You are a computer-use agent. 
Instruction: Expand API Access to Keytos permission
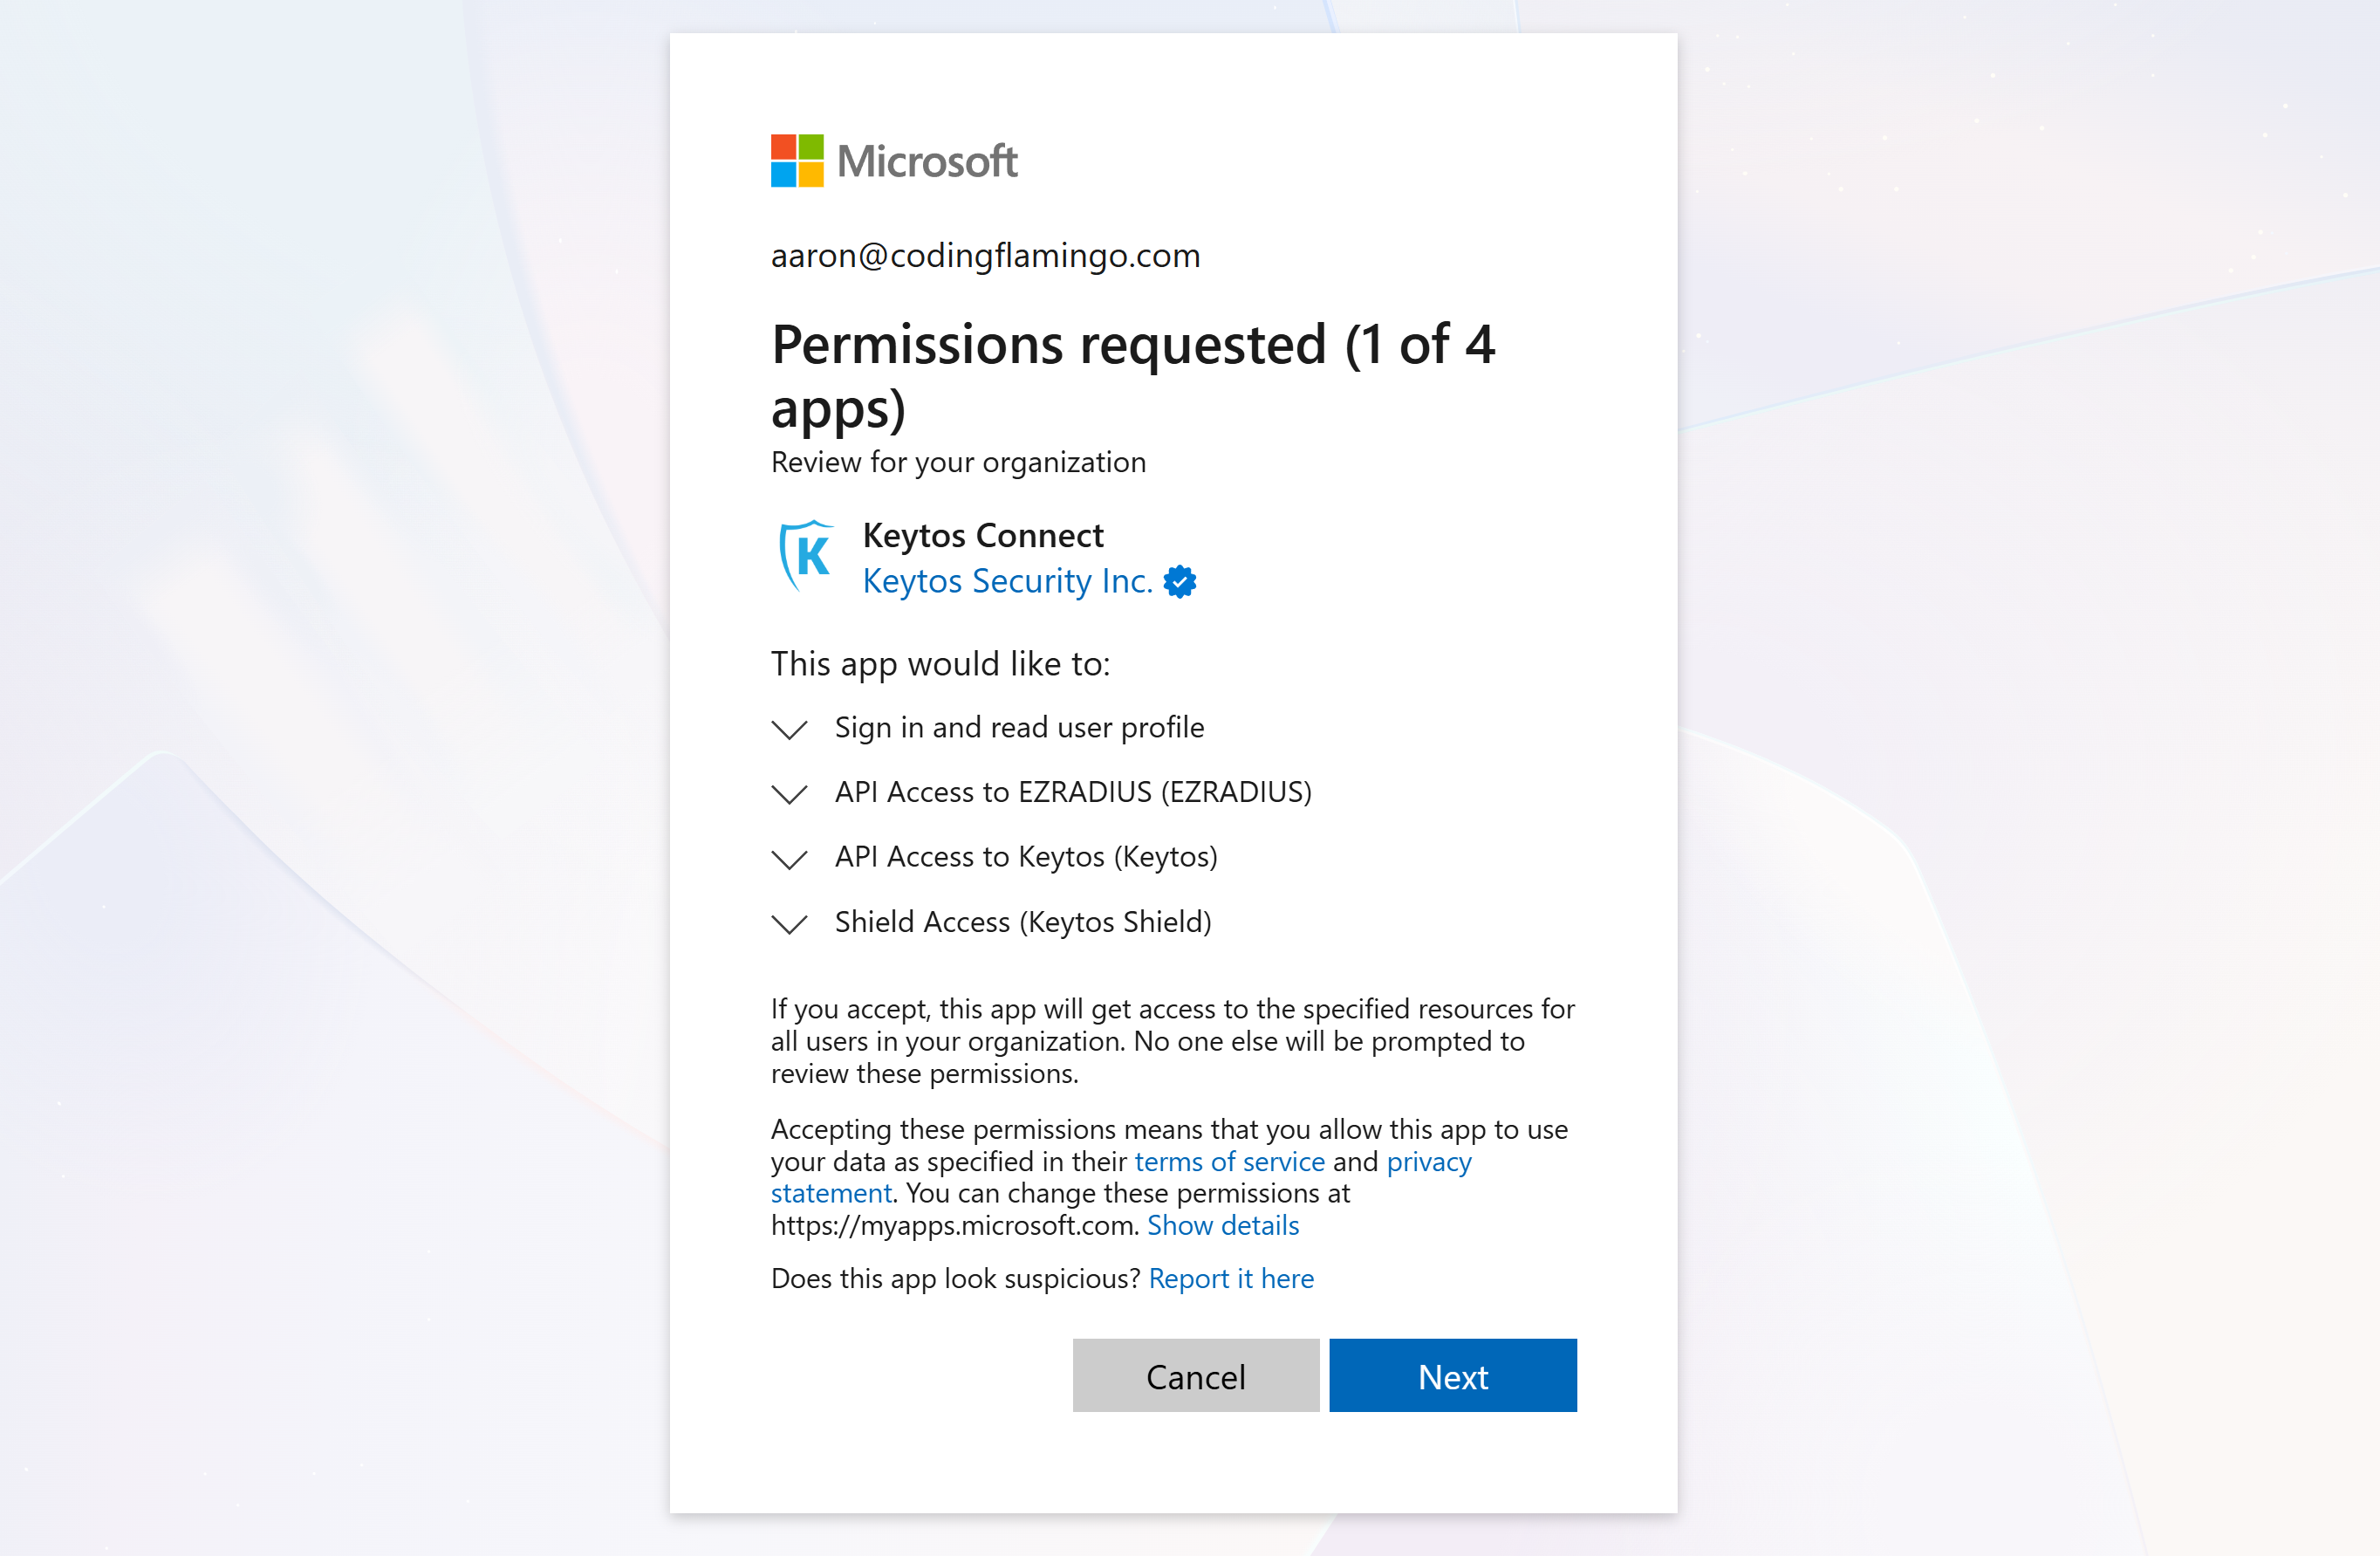point(790,859)
